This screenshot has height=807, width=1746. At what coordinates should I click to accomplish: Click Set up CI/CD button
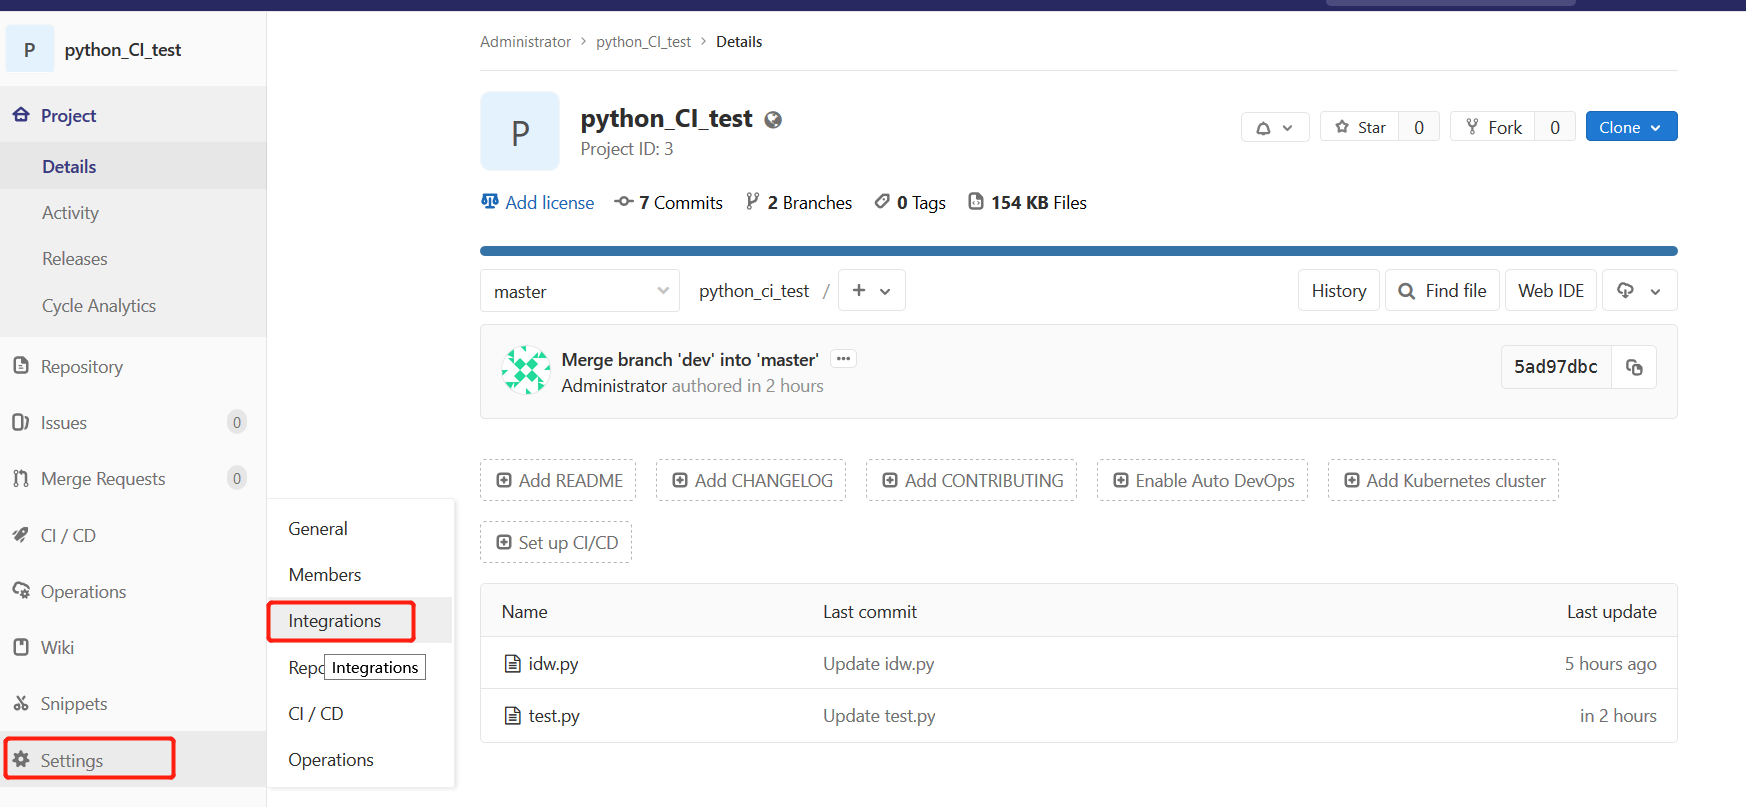click(556, 542)
